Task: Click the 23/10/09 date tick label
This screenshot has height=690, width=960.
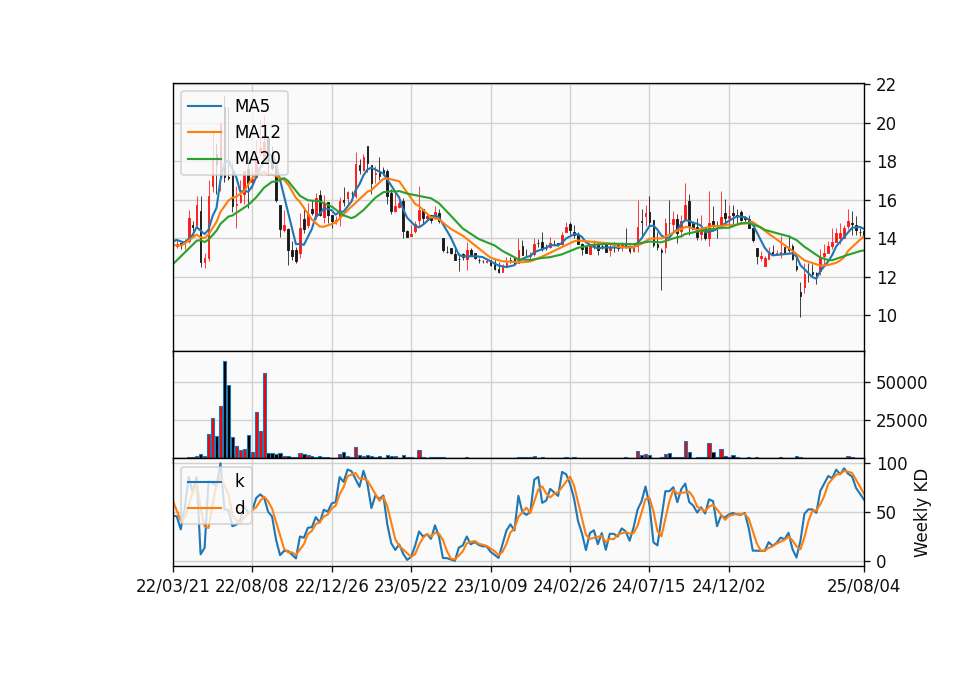Action: point(490,586)
